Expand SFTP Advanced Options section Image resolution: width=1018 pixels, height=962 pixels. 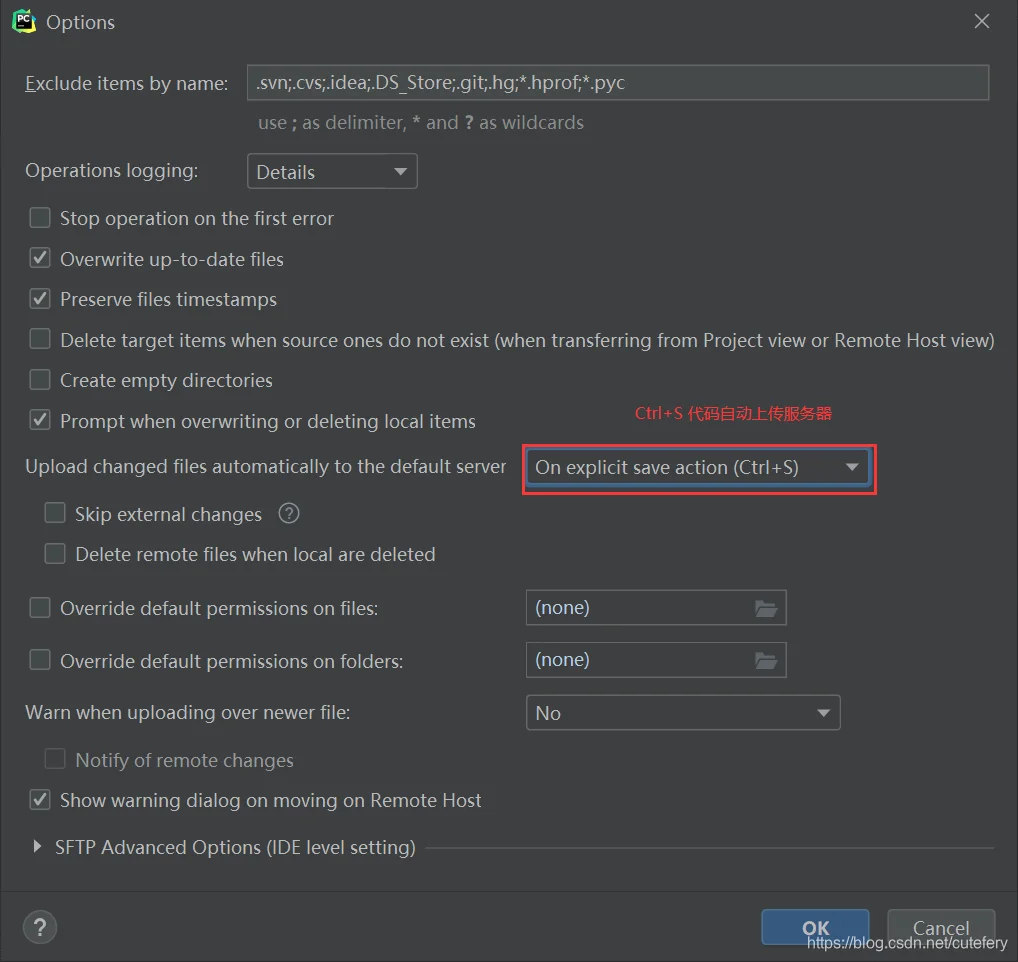click(38, 847)
